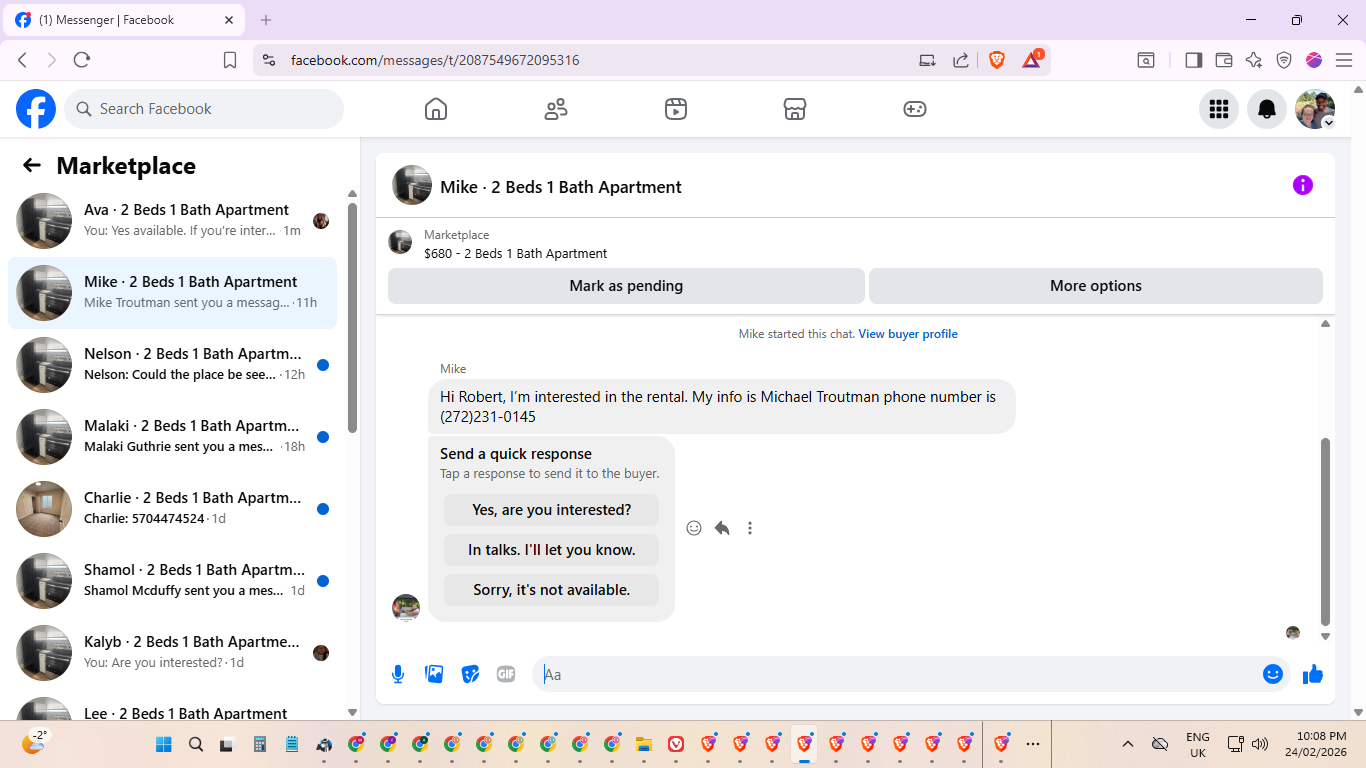Send 'Sorry, it's not available.' response
This screenshot has height=768, width=1366.
point(552,590)
